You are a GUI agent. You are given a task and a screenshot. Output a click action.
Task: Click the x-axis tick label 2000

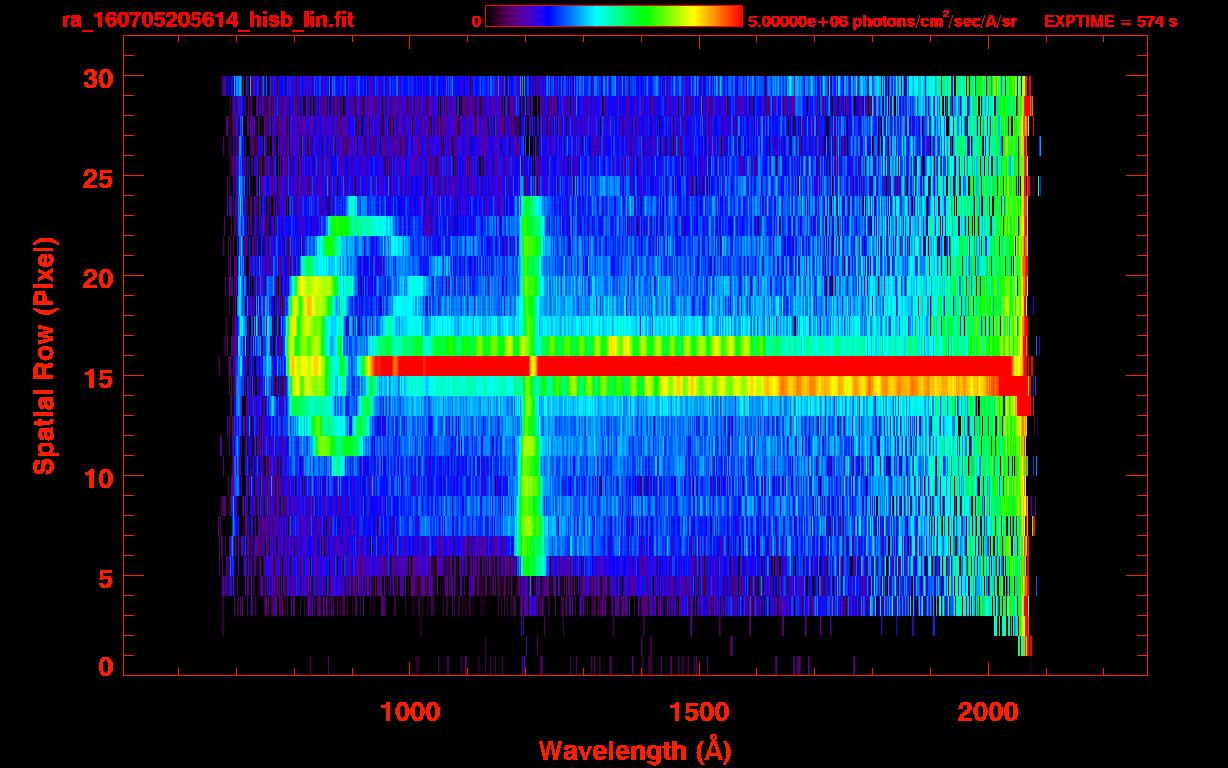[x=986, y=712]
